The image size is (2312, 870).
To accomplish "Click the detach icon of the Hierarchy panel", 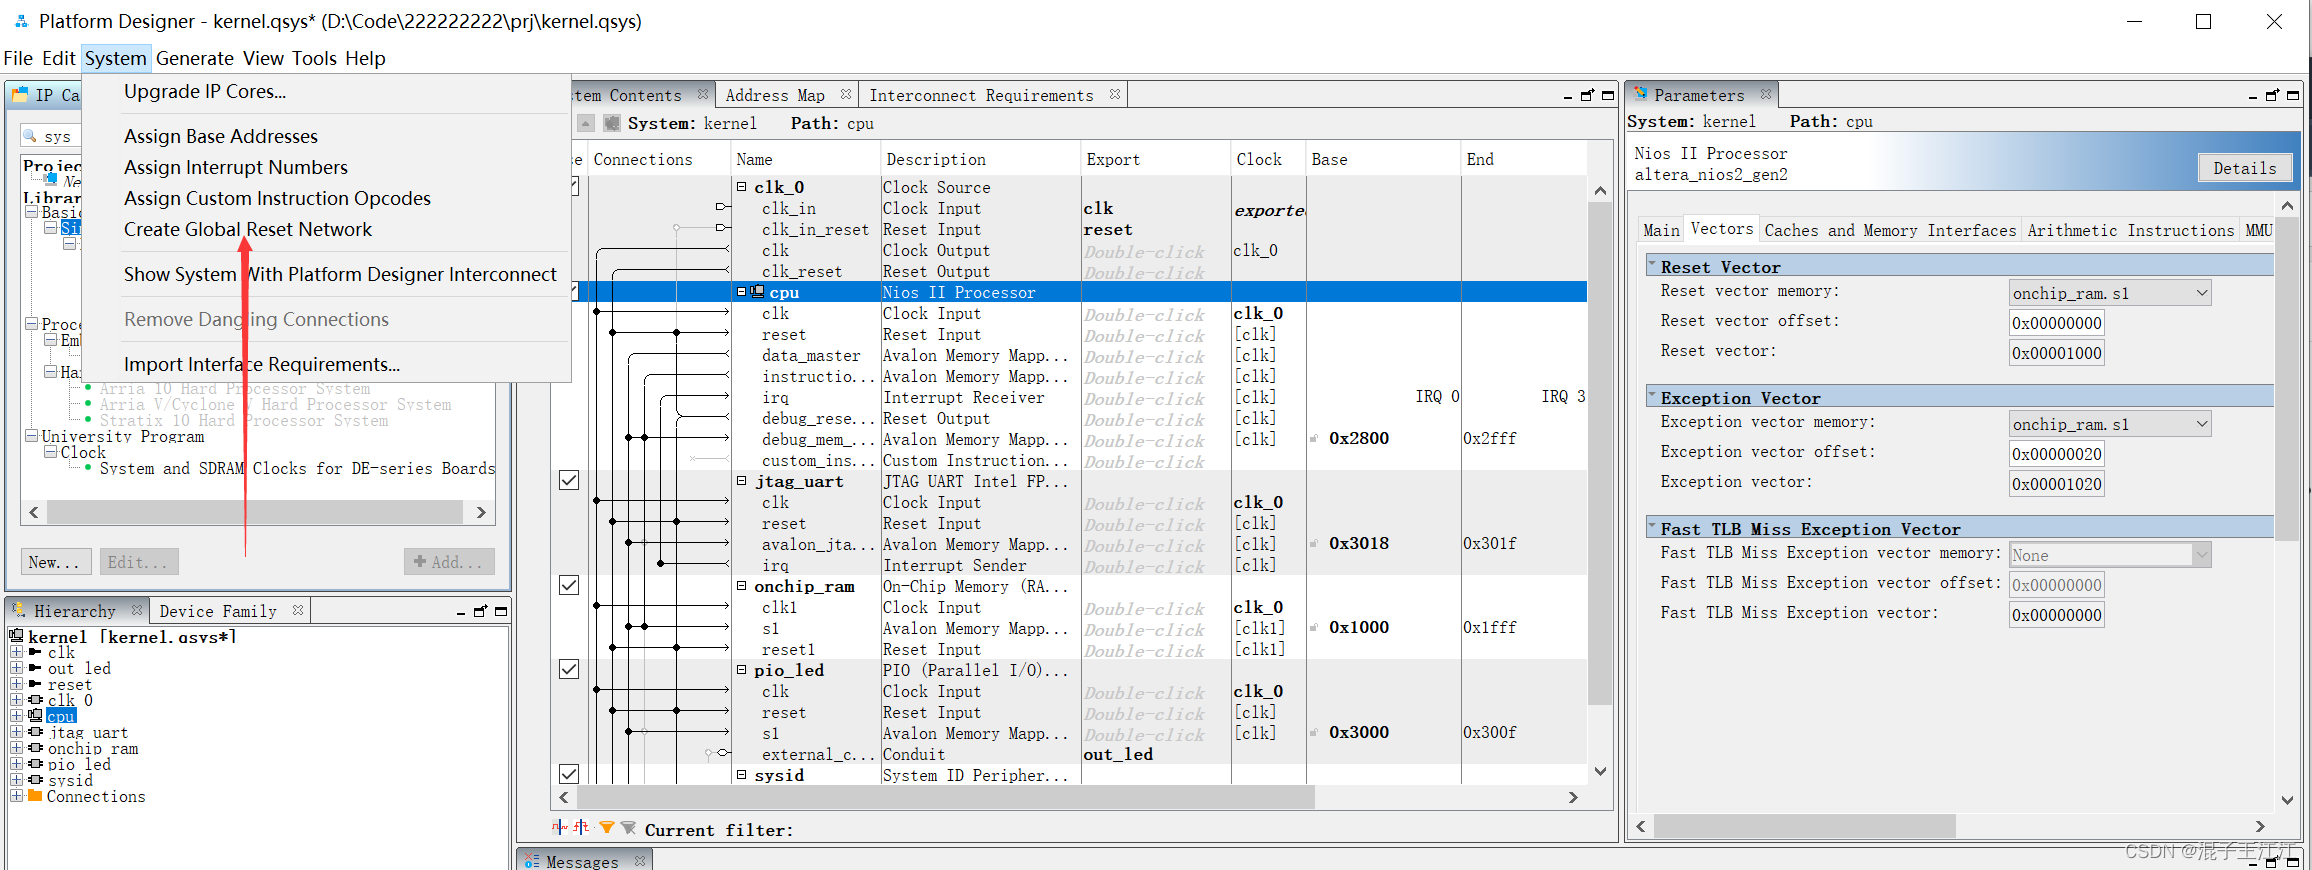I will [x=480, y=611].
